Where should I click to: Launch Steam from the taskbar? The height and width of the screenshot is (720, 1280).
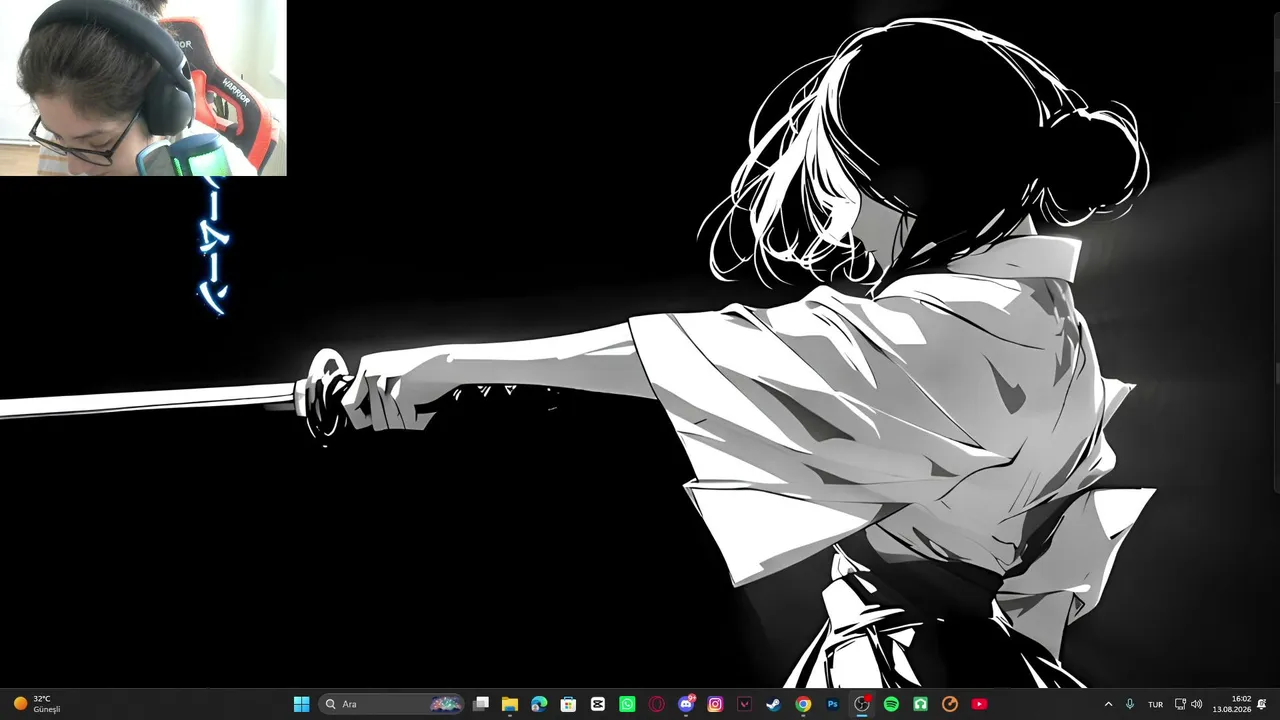[773, 704]
